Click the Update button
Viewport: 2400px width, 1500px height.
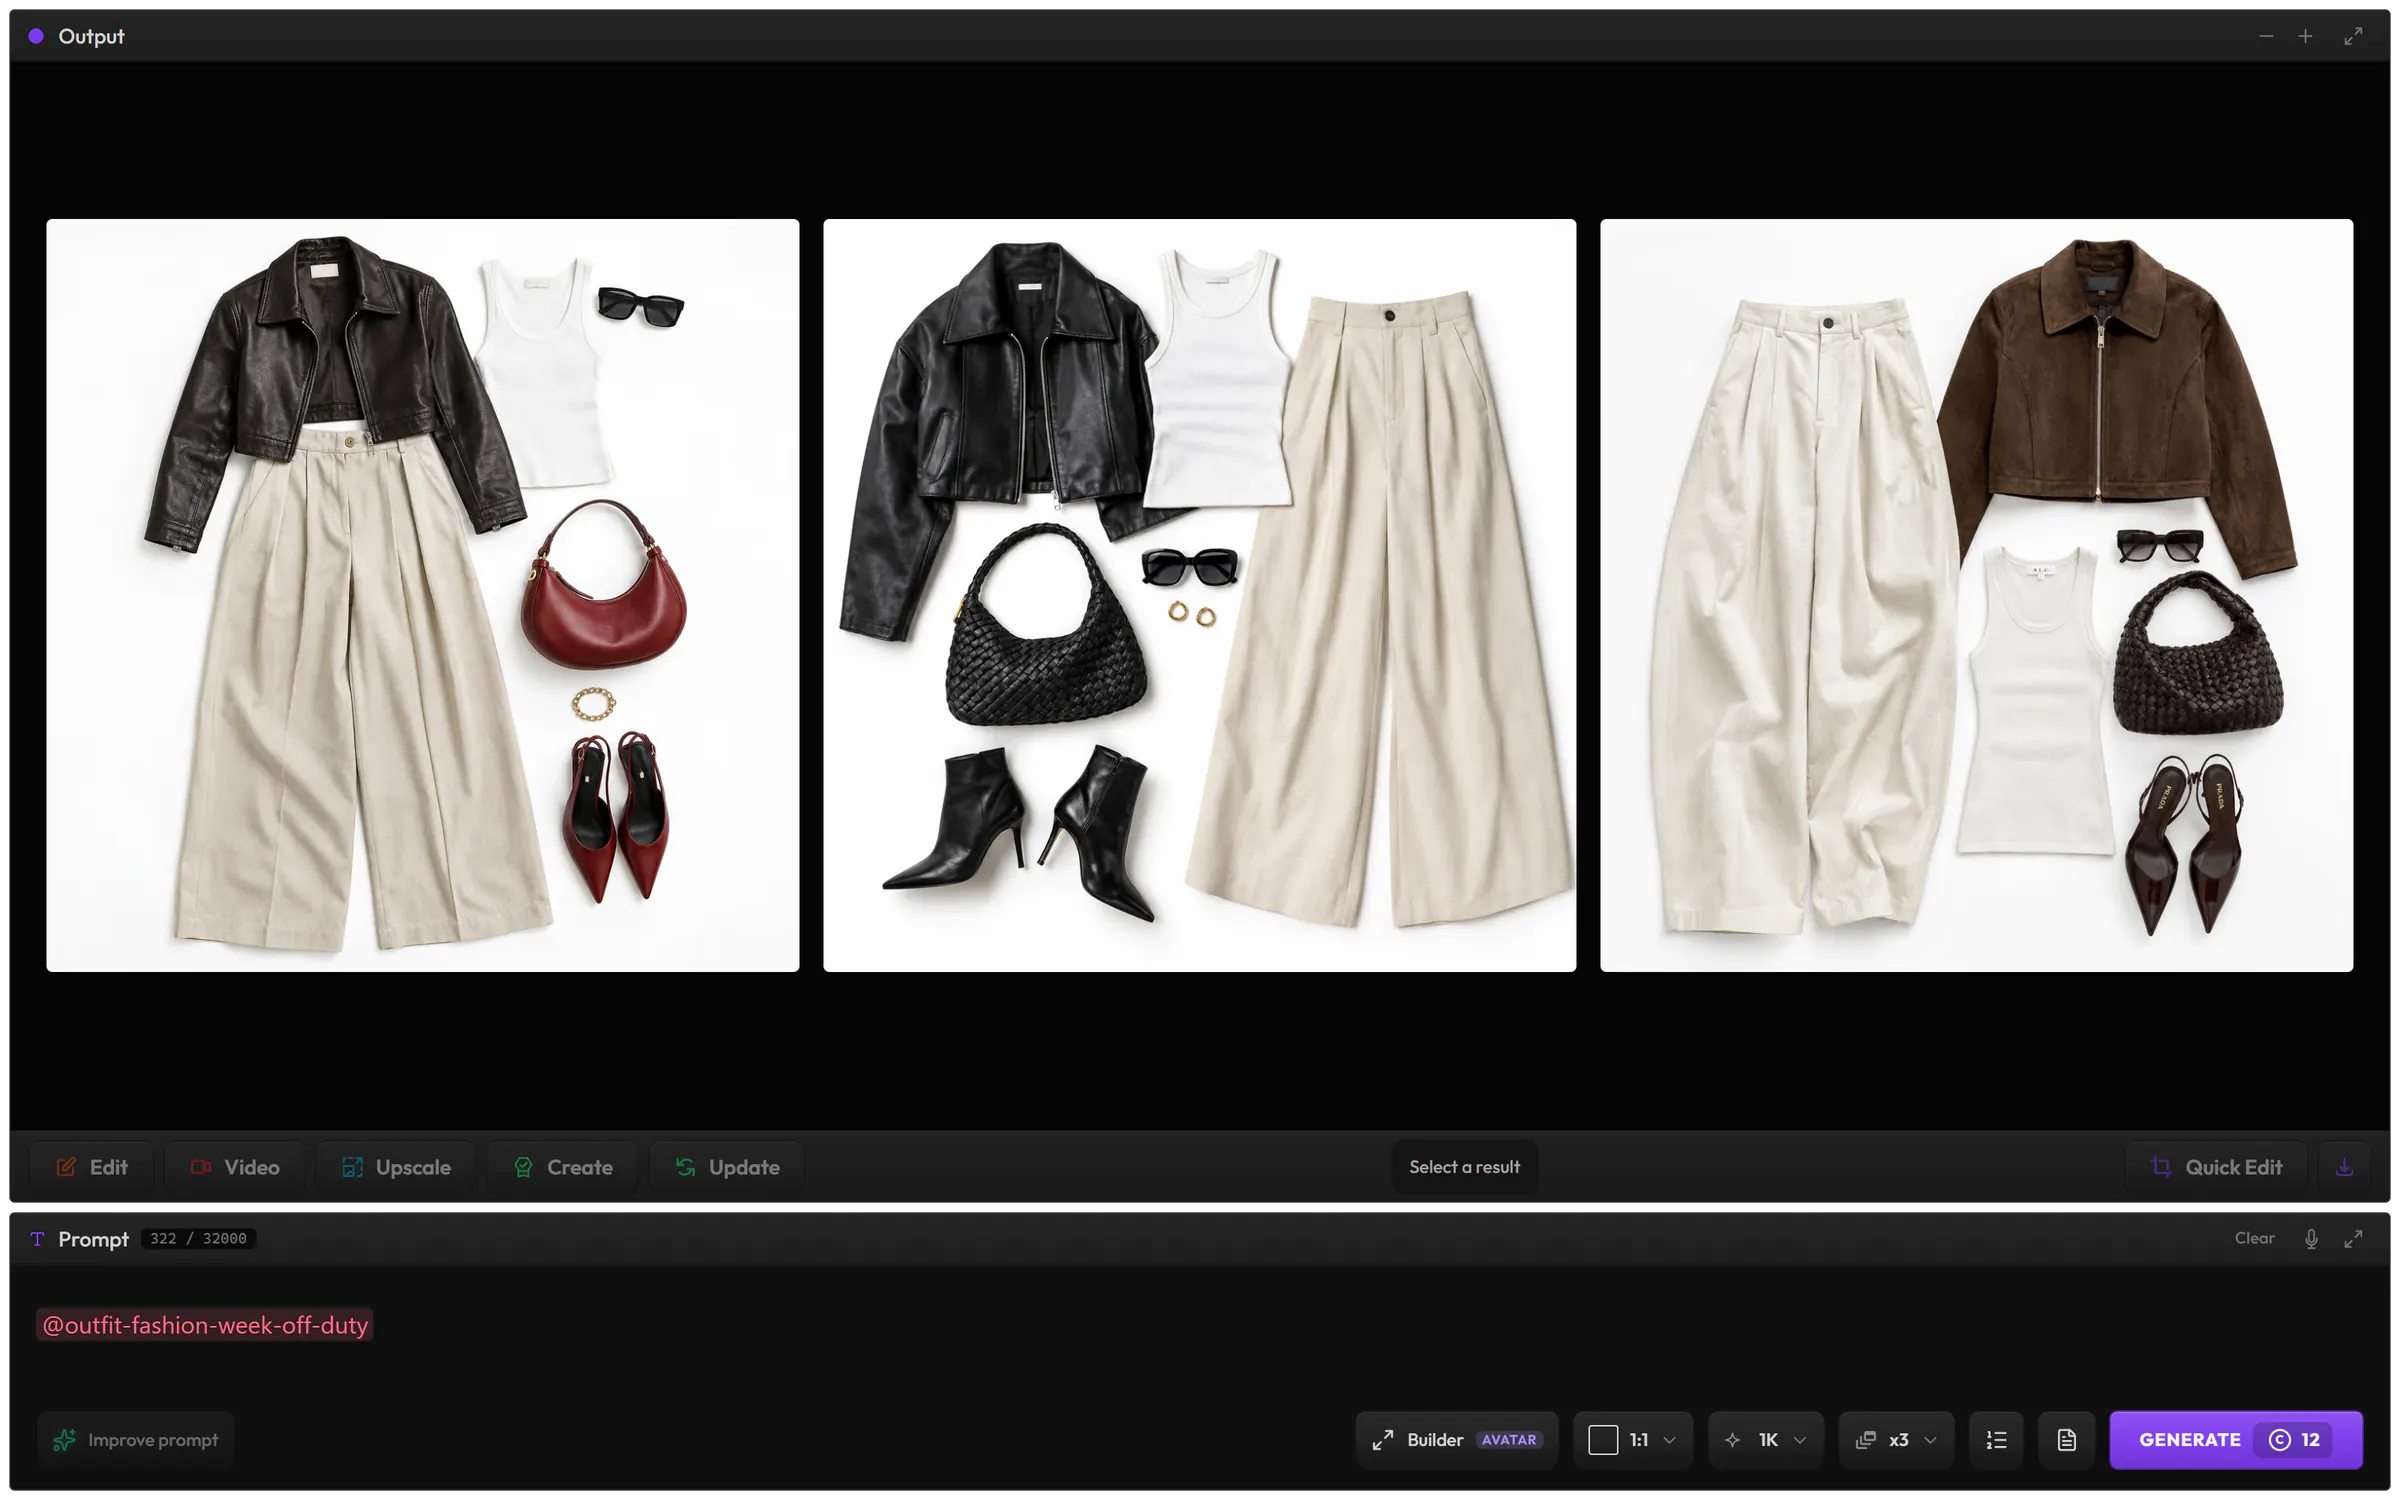pos(727,1167)
